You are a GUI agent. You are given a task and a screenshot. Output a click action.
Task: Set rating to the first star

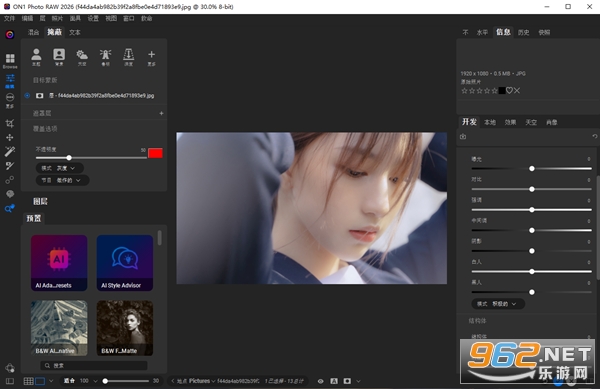click(x=465, y=91)
